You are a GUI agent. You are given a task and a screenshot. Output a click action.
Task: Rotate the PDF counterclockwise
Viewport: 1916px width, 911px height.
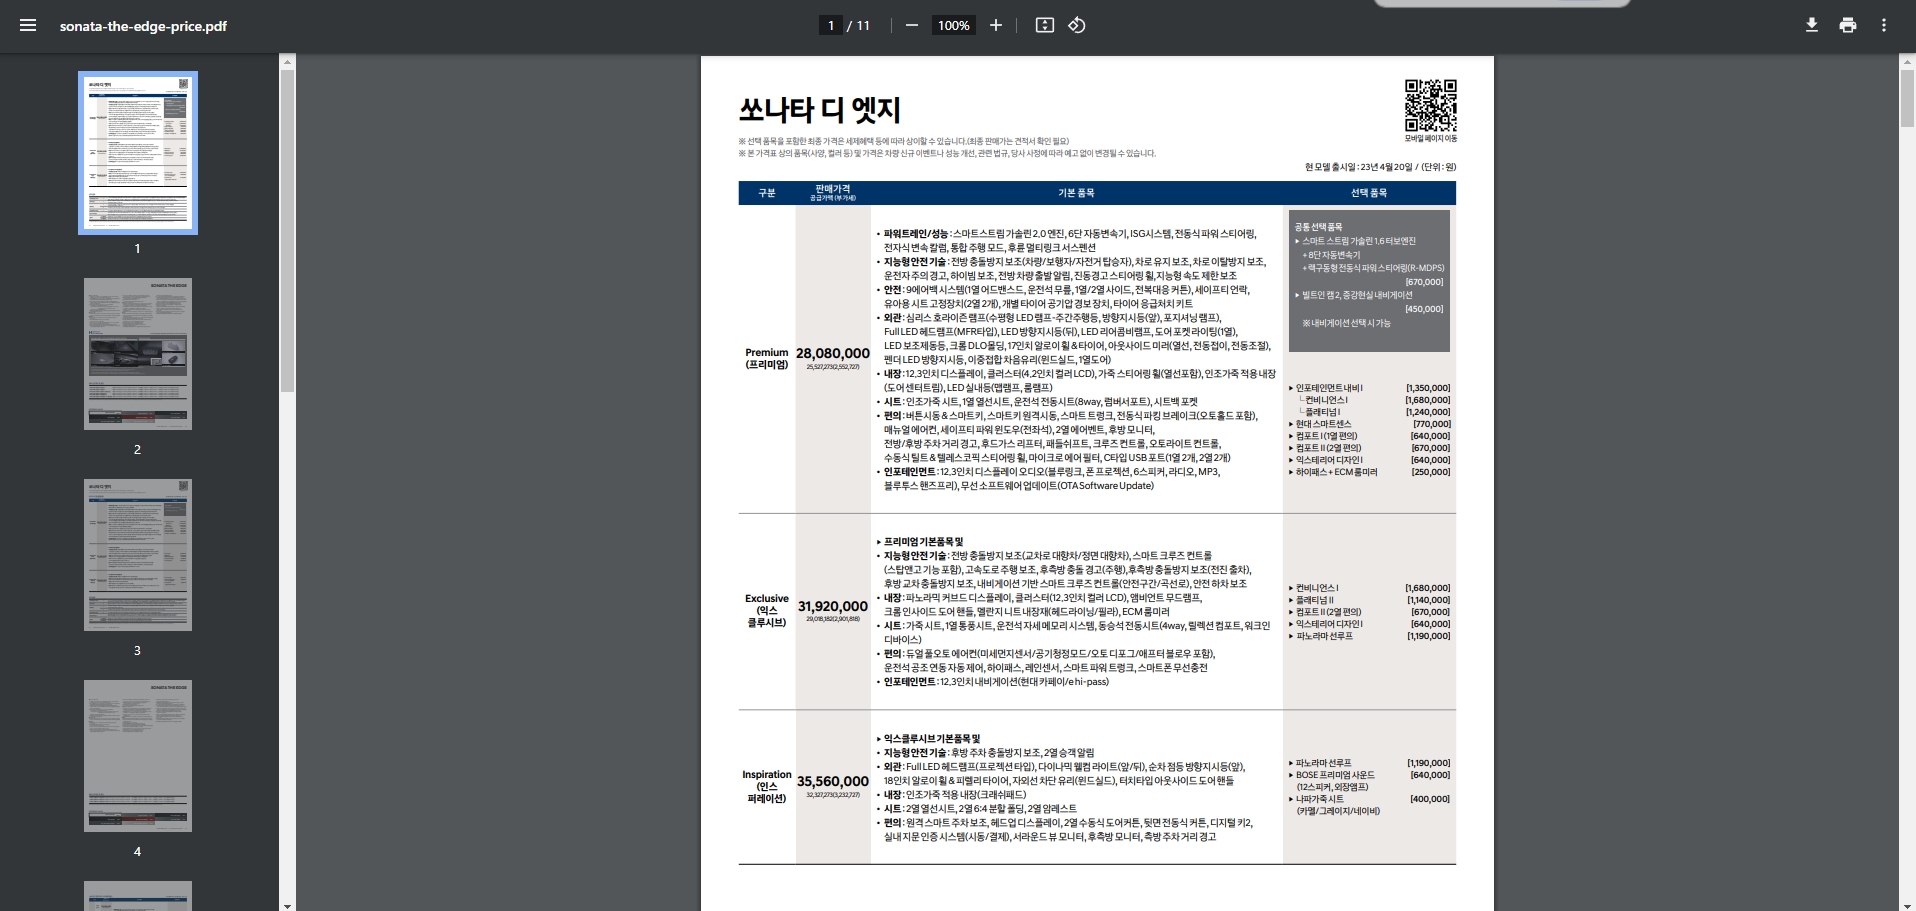[1077, 25]
